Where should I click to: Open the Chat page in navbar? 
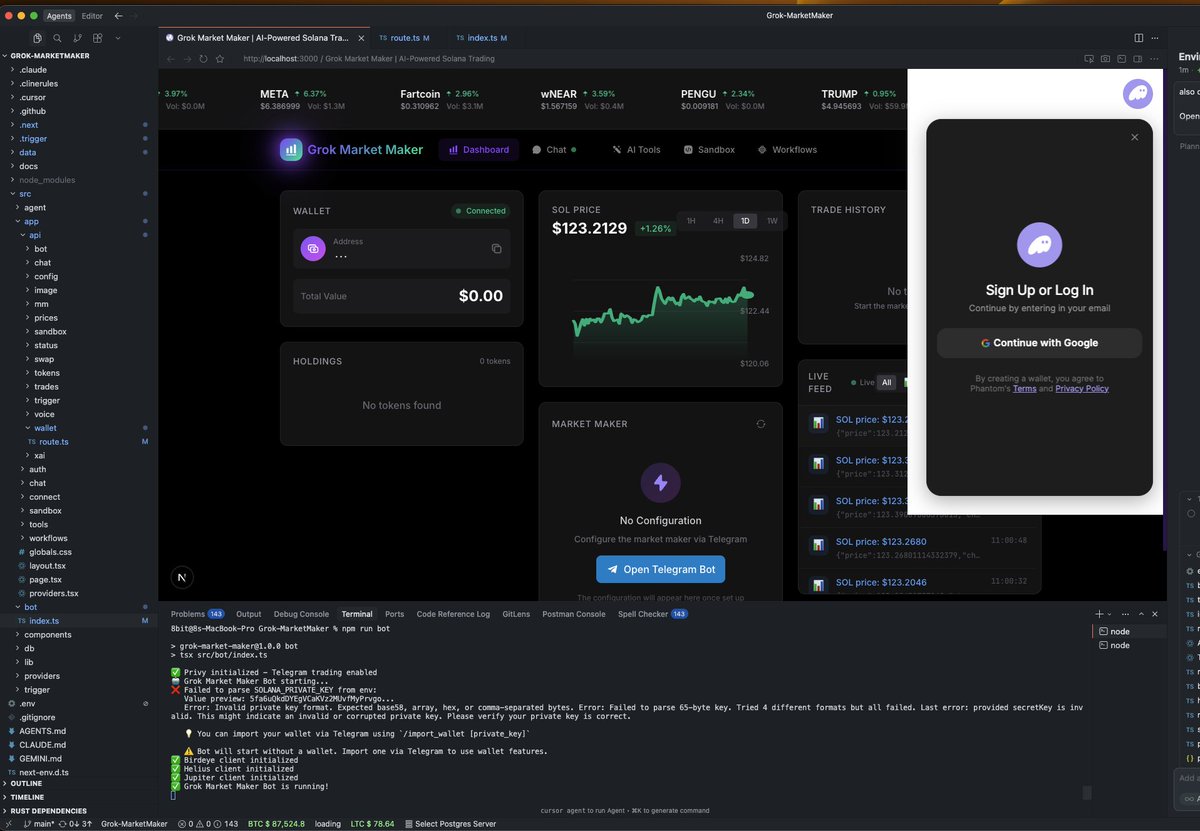(556, 150)
